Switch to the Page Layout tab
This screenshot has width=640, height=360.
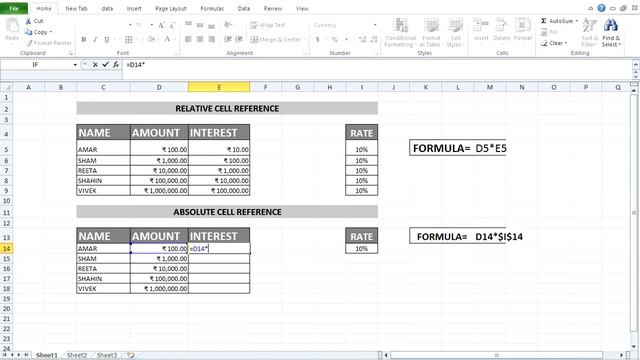click(171, 9)
